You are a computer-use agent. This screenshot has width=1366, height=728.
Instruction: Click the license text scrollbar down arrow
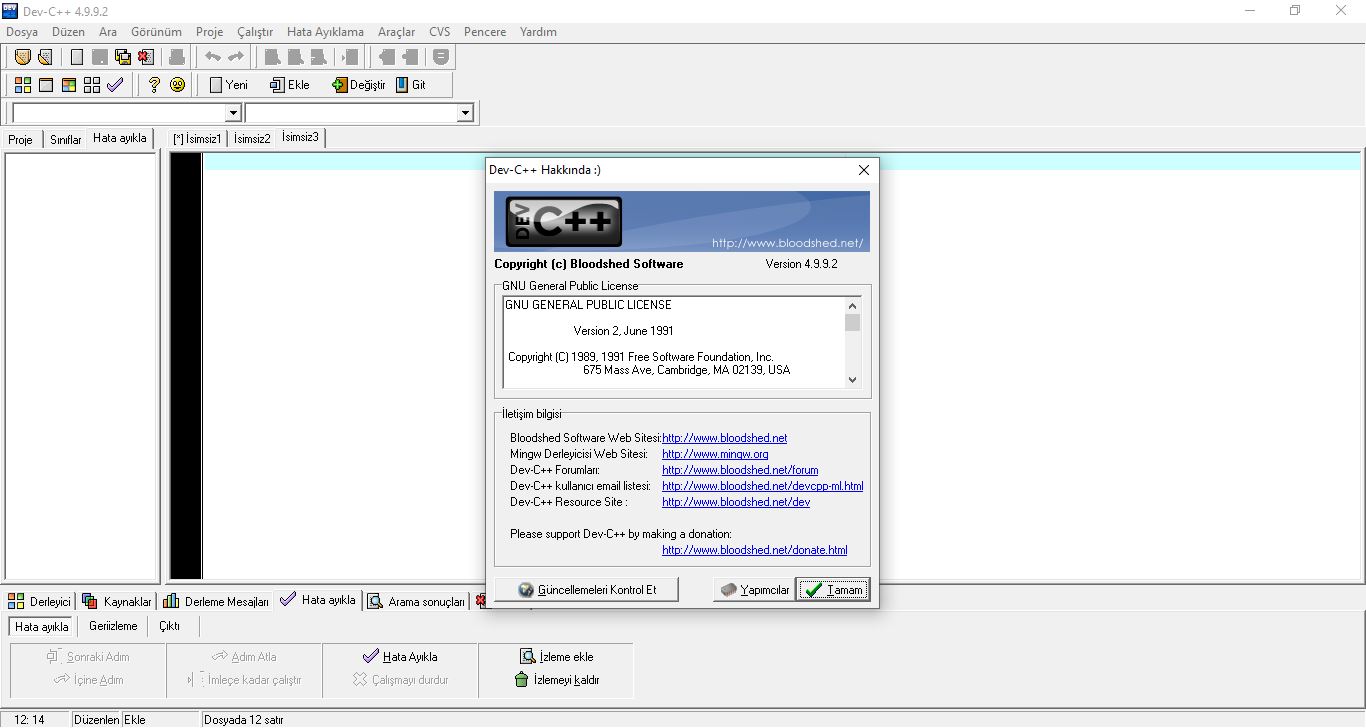tap(852, 380)
